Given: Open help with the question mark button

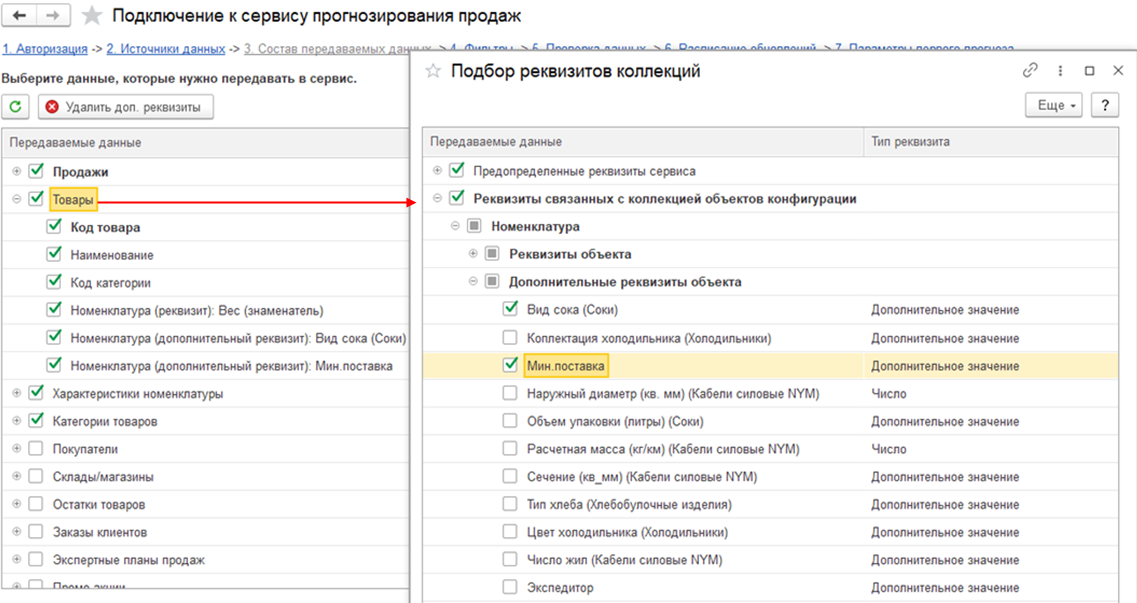Looking at the screenshot, I should [1104, 105].
